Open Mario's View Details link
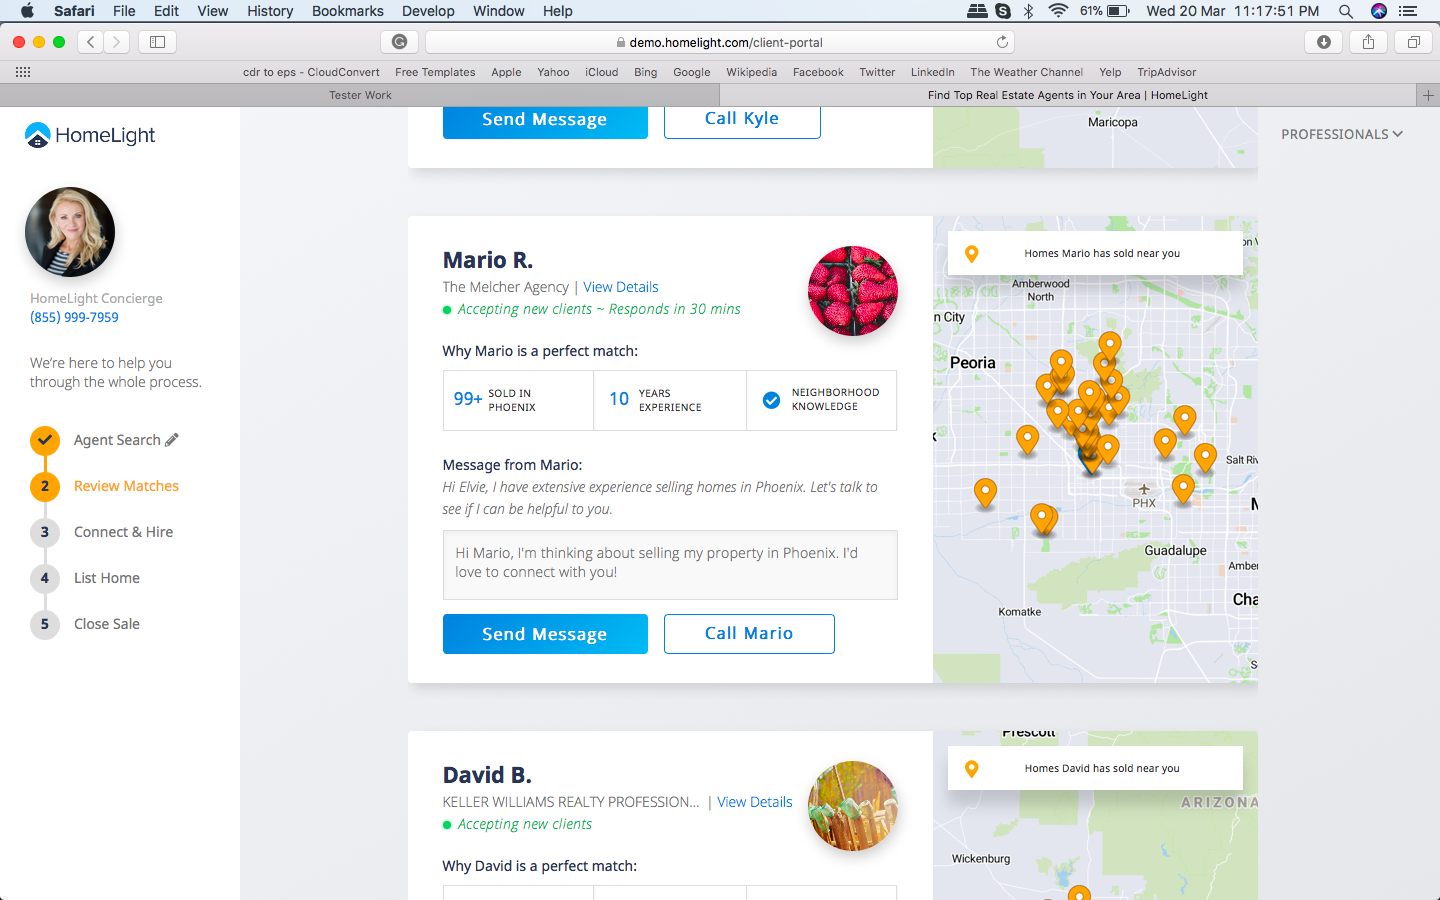 tap(621, 287)
